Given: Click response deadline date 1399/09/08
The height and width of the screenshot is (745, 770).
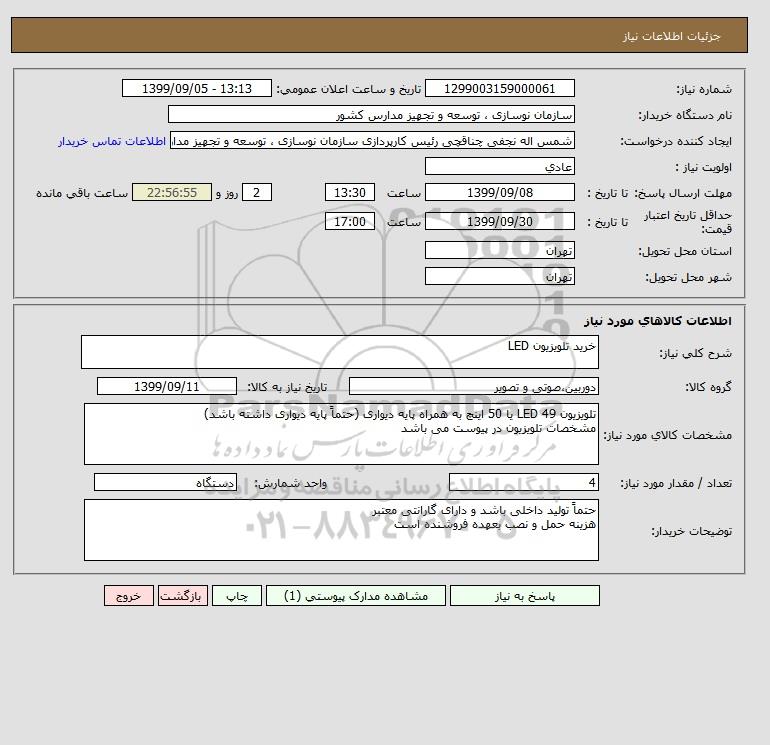Looking at the screenshot, I should click(x=499, y=193).
